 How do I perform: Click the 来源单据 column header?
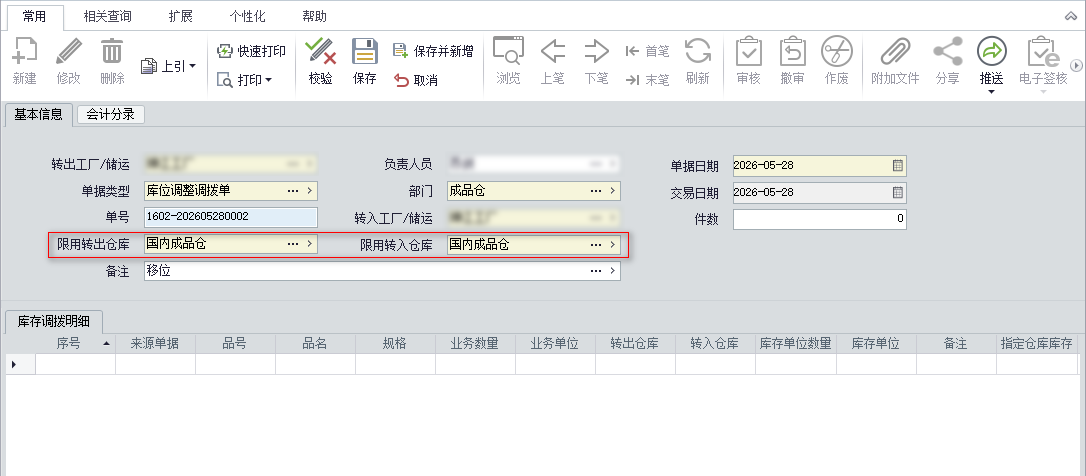[x=155, y=344]
